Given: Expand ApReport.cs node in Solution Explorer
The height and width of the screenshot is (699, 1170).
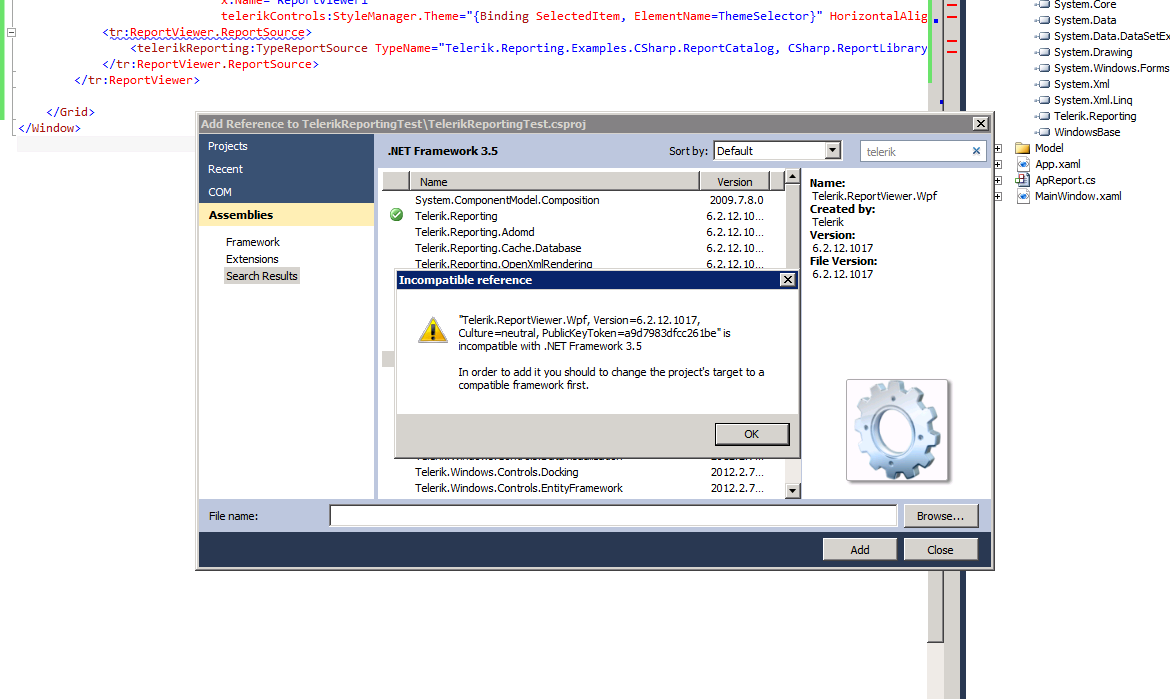Looking at the screenshot, I should pyautogui.click(x=998, y=181).
